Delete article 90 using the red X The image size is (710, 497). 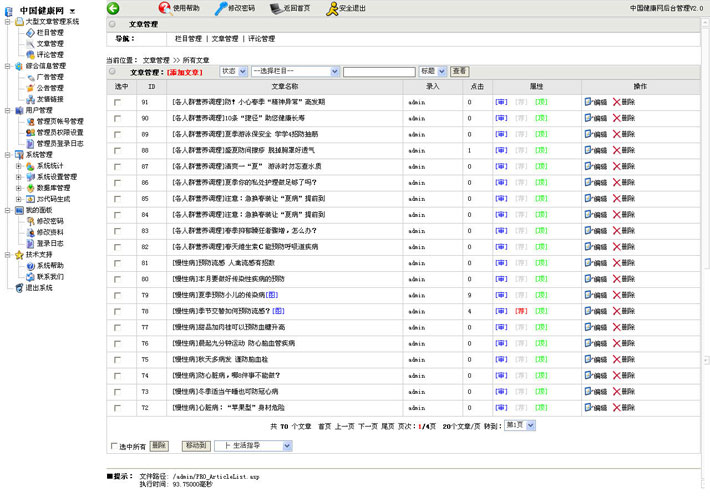tap(623, 118)
